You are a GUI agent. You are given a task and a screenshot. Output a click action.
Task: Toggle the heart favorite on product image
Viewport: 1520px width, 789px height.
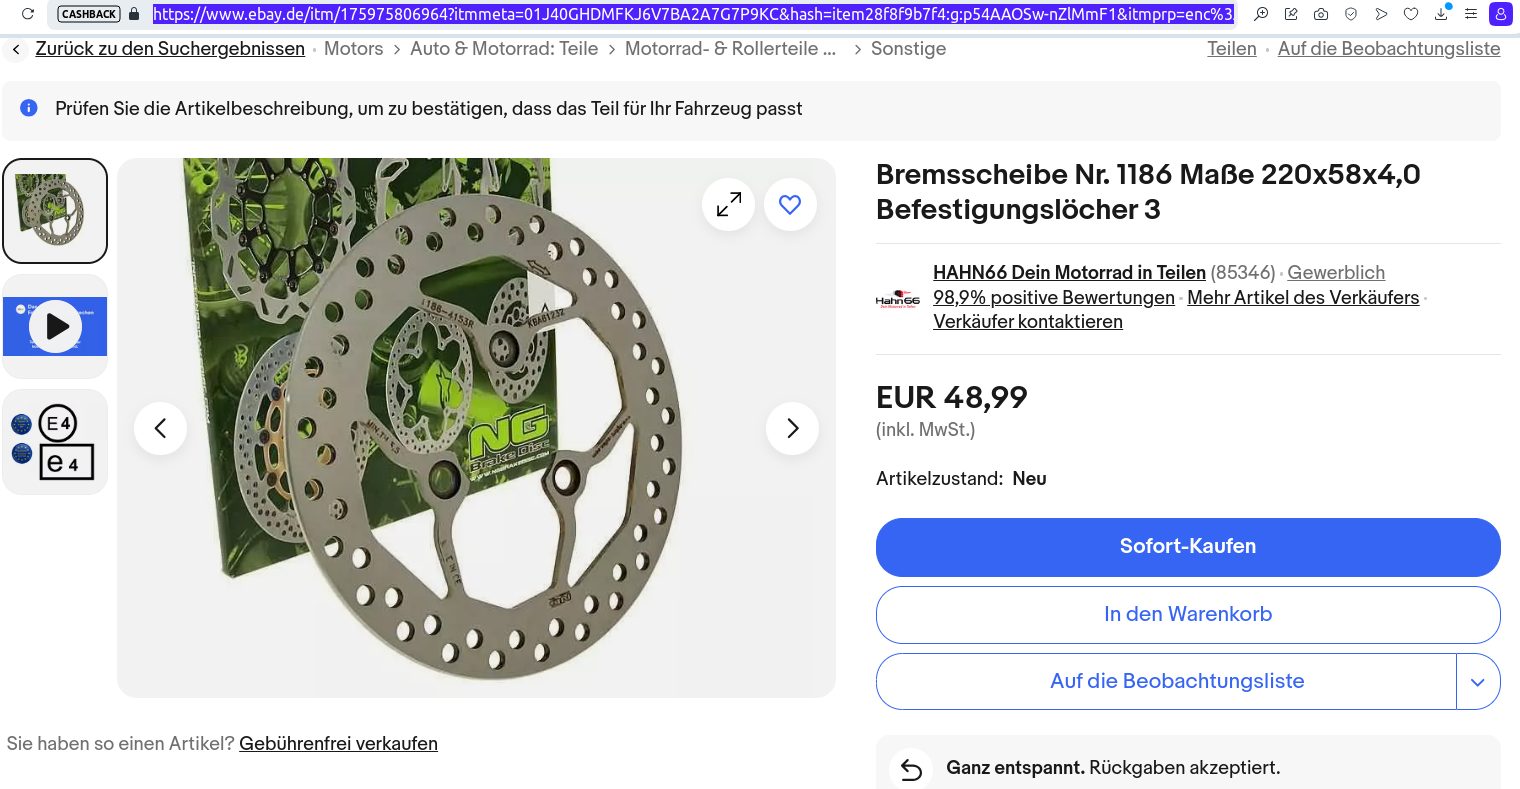tap(790, 204)
